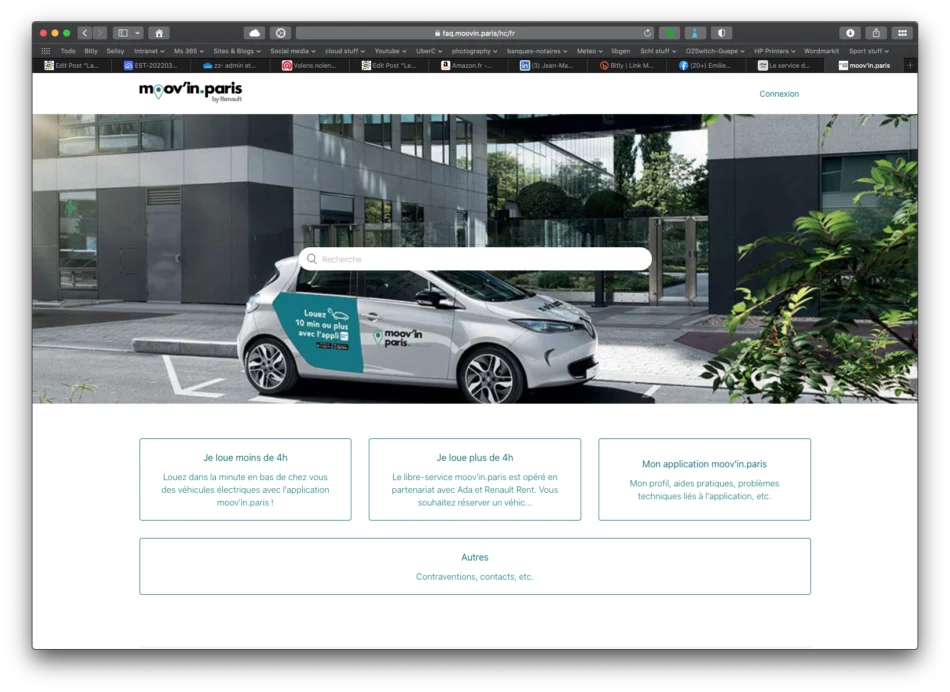Open the tab overview grid icon
Viewport: 950px width, 692px height.
point(903,32)
